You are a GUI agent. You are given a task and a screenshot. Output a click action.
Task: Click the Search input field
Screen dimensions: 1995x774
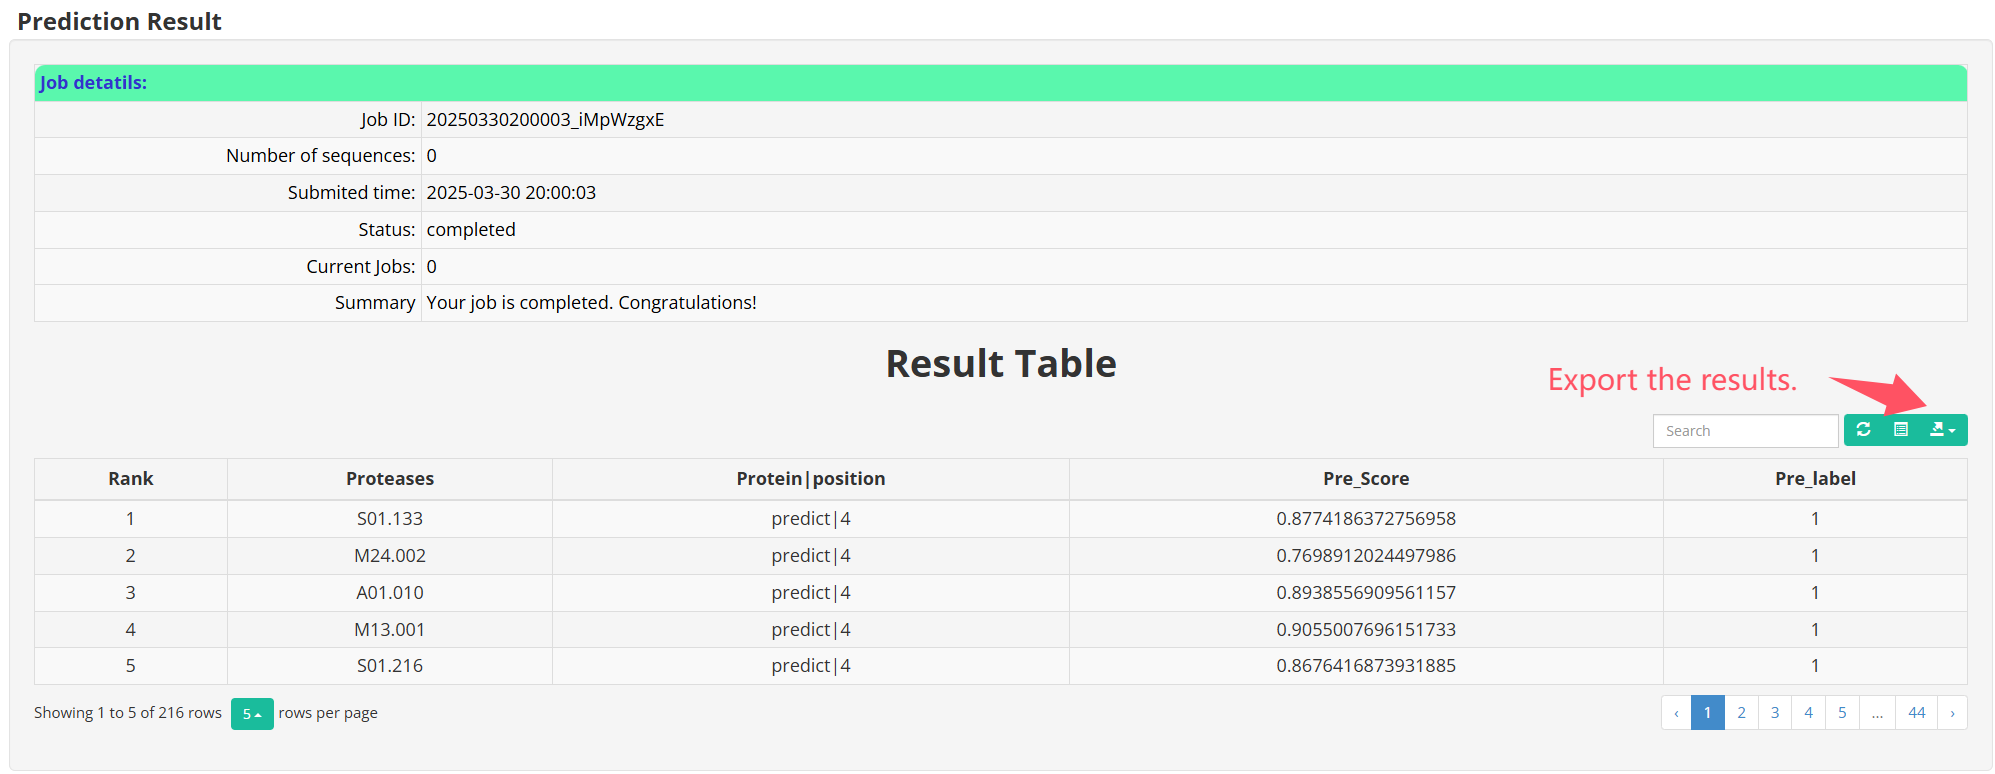(1745, 431)
